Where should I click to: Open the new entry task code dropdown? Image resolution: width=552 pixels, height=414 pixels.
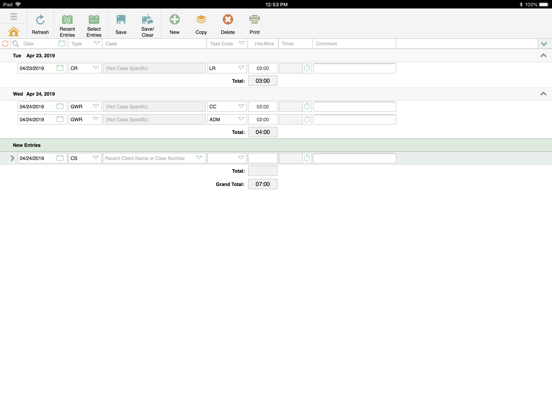point(241,158)
